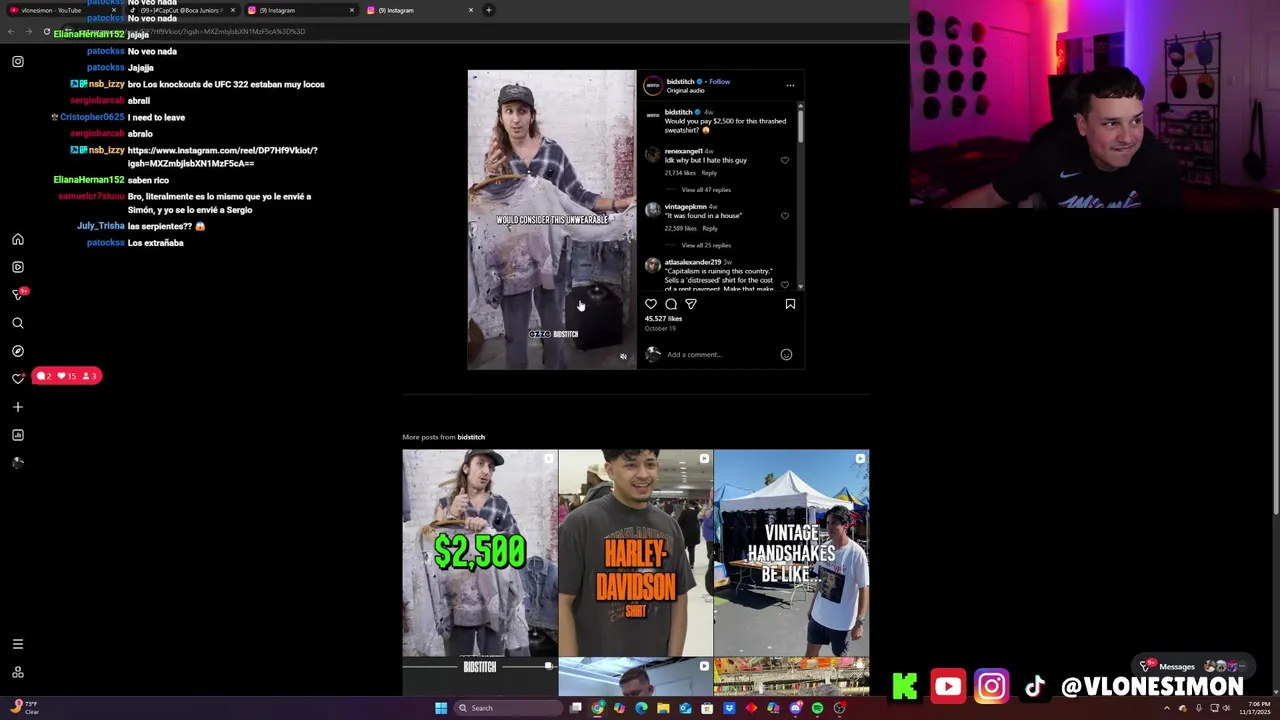Open renexangel1's profile link
Screen dimensions: 1280x720
coord(683,151)
